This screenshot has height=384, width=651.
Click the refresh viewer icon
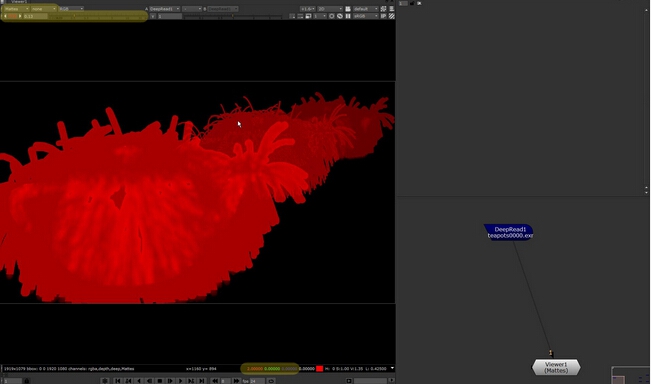[340, 16]
